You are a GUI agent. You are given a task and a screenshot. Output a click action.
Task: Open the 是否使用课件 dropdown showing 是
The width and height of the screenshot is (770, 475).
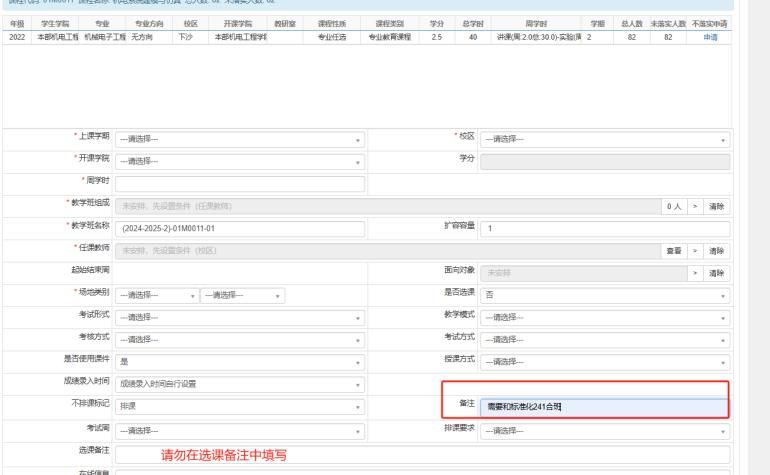coord(240,361)
